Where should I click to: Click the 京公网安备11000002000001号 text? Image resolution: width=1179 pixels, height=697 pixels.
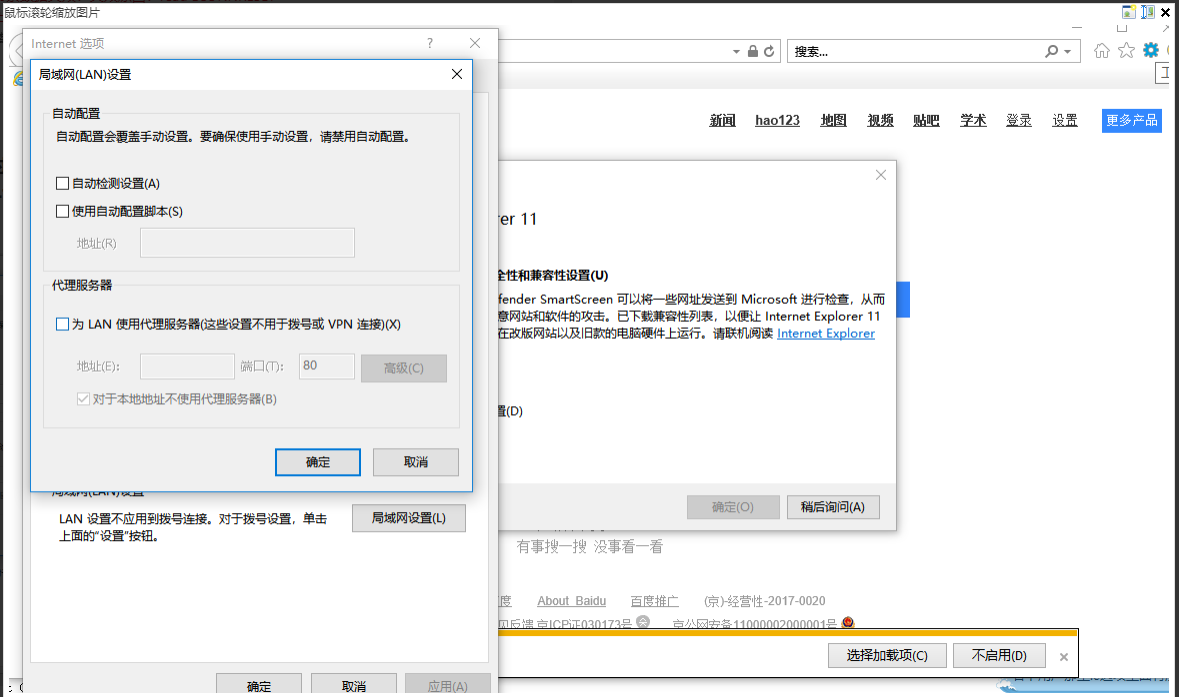(x=754, y=624)
